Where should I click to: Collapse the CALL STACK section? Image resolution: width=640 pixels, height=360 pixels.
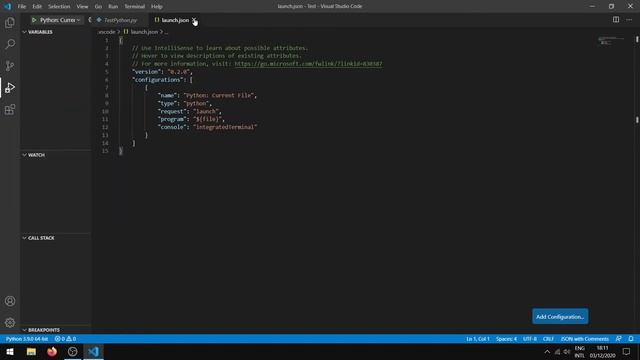point(56,238)
